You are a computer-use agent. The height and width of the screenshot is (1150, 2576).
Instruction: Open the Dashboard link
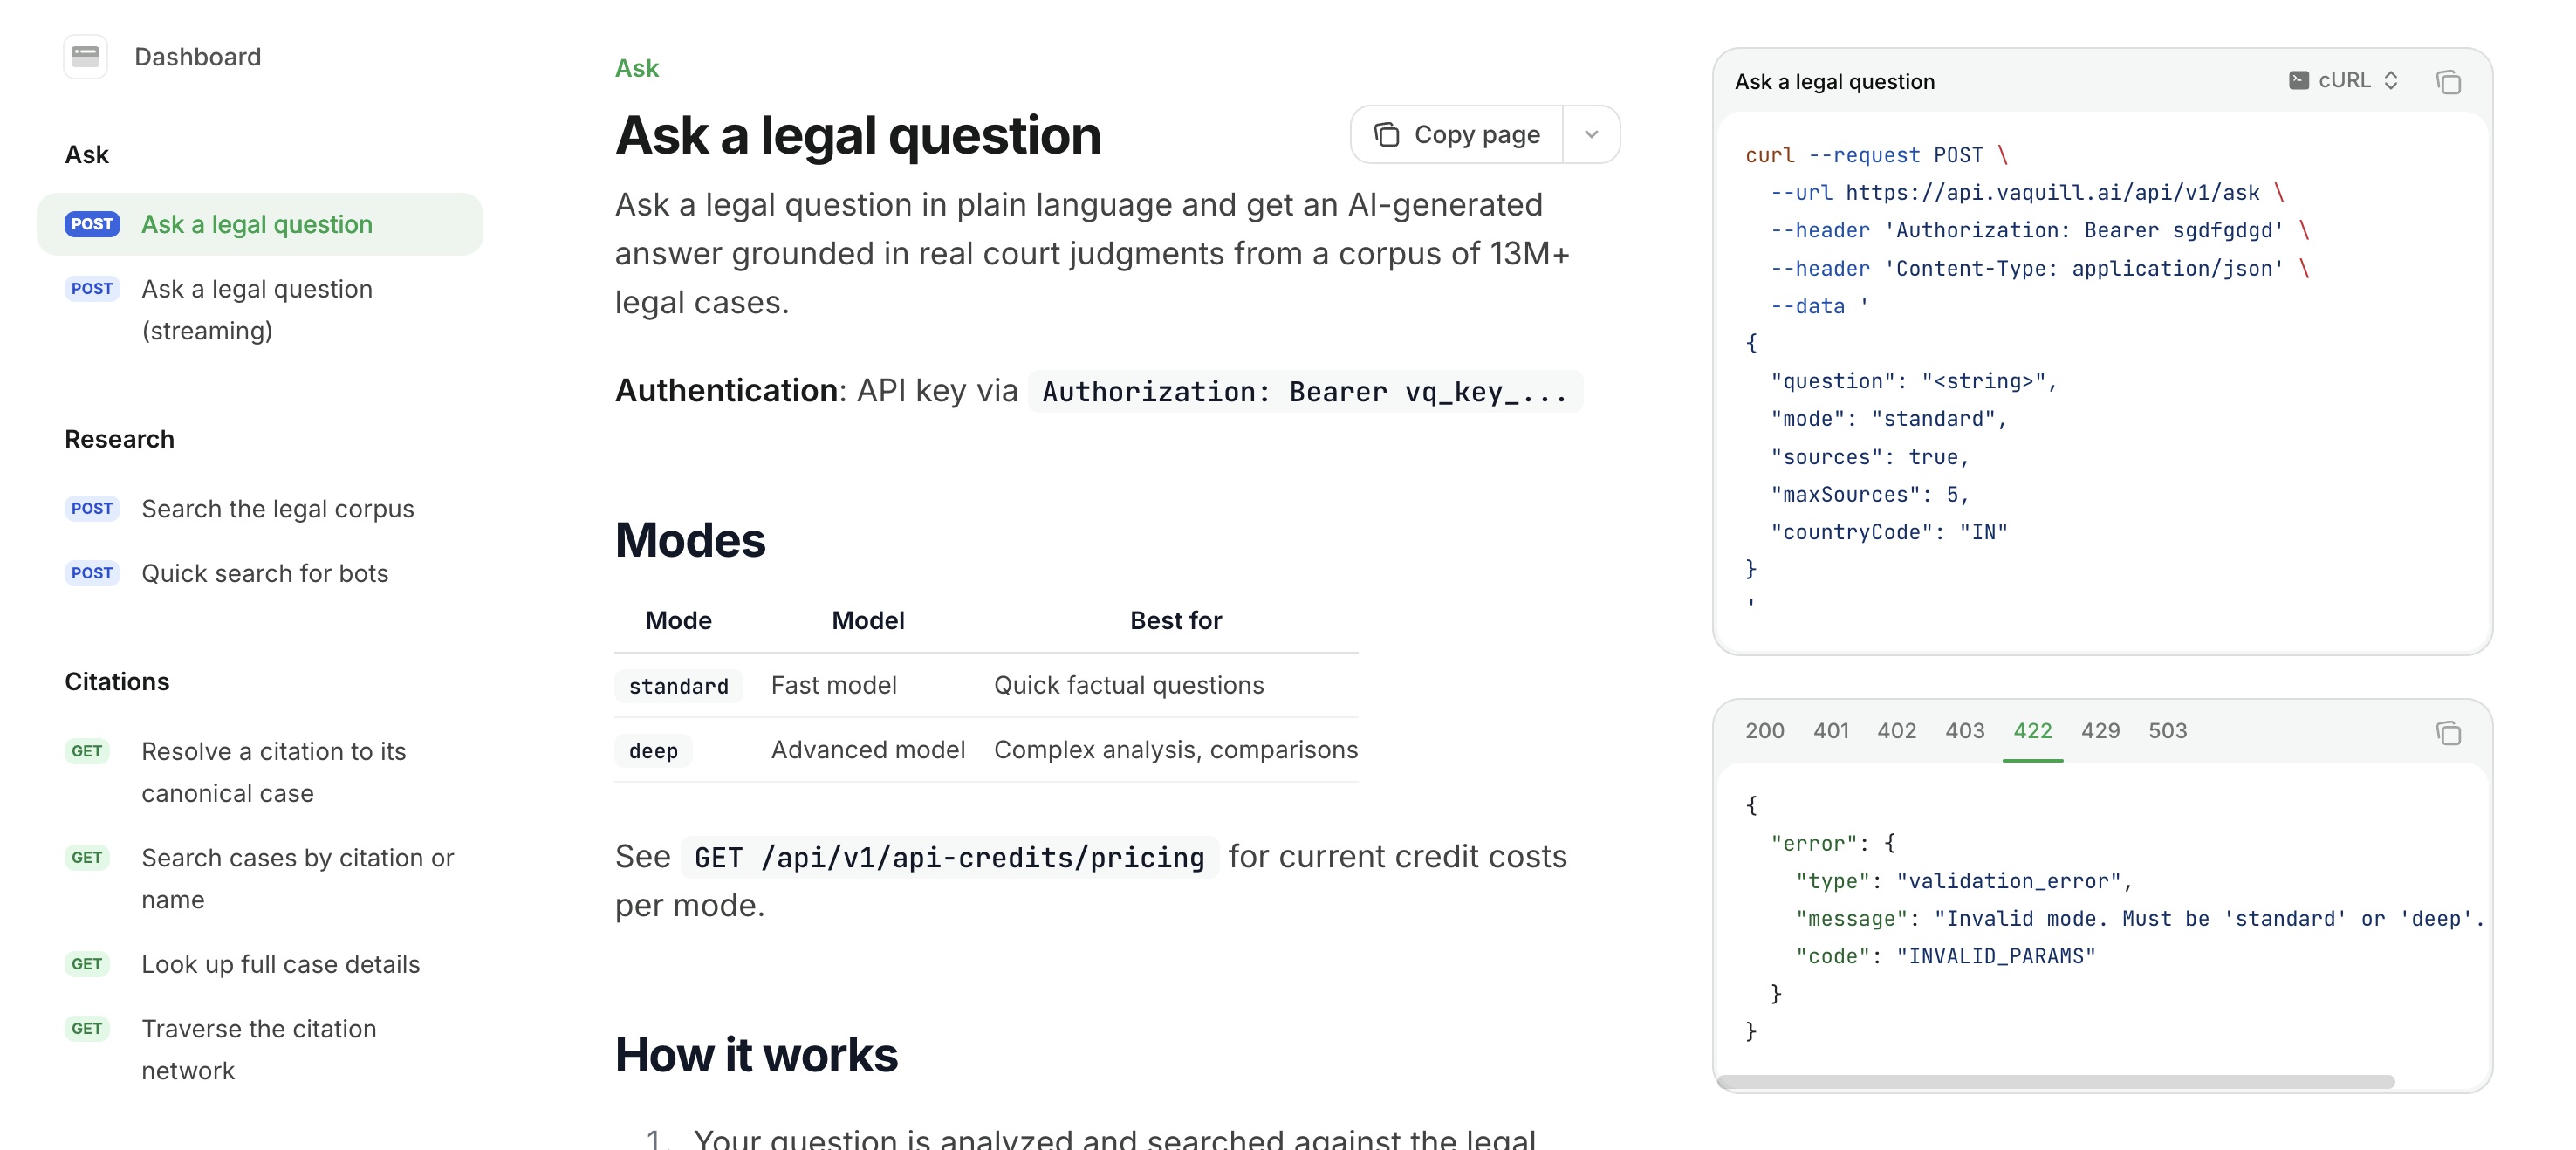197,57
